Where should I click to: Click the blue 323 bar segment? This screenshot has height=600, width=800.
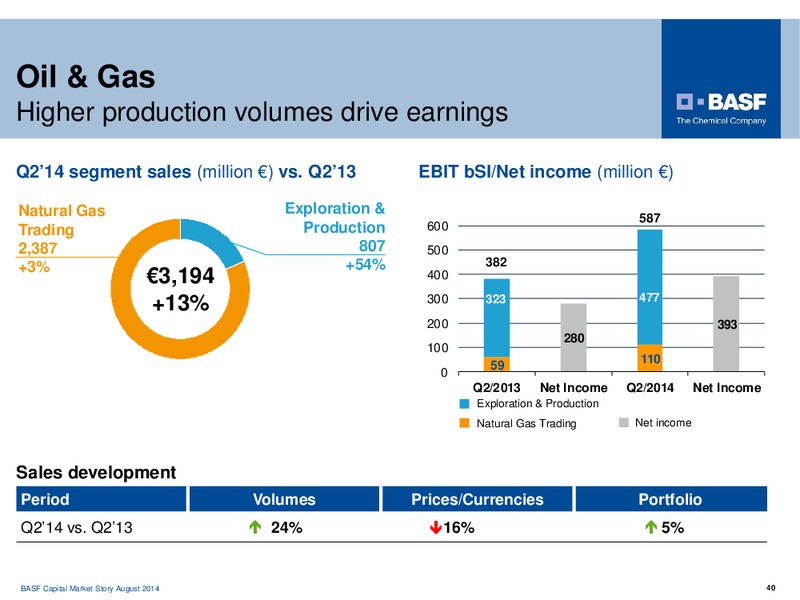tap(496, 317)
